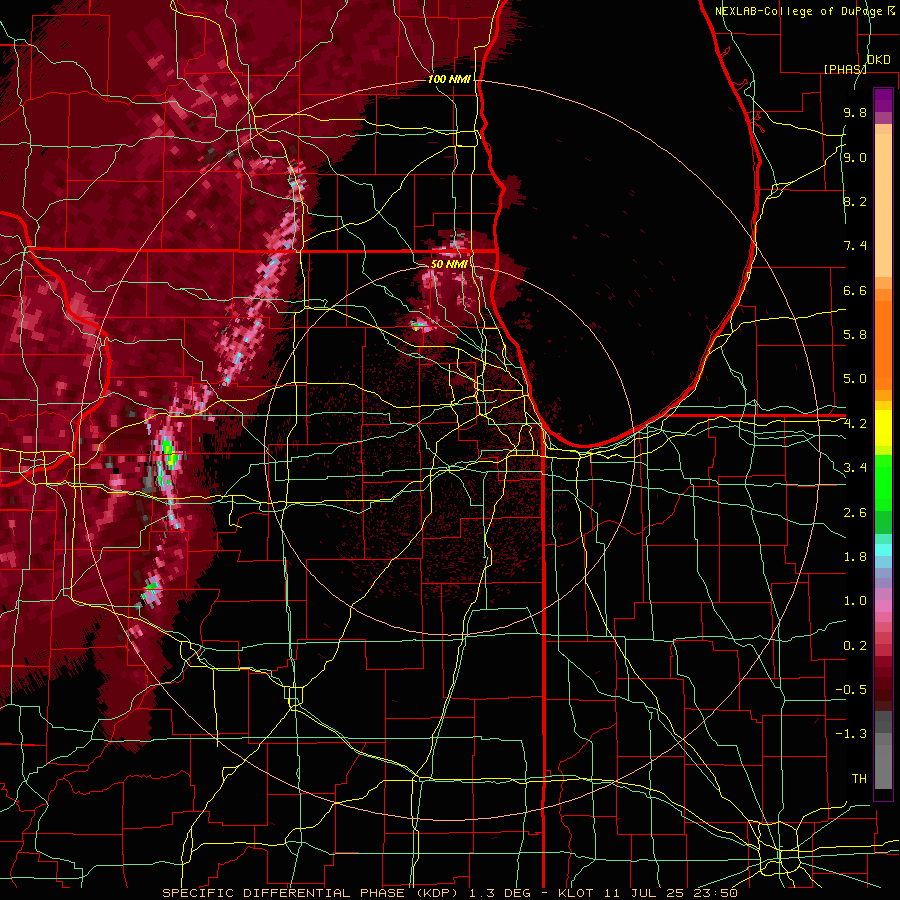
Task: Click the 100 NMI range ring label
Action: 448,79
